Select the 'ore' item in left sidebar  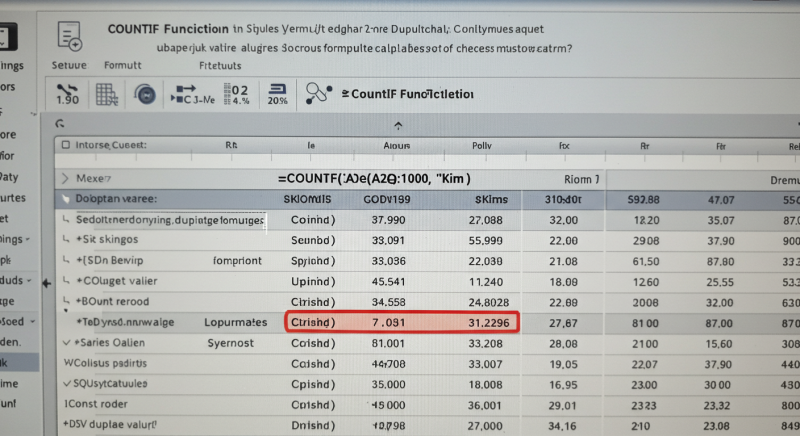(x=8, y=135)
